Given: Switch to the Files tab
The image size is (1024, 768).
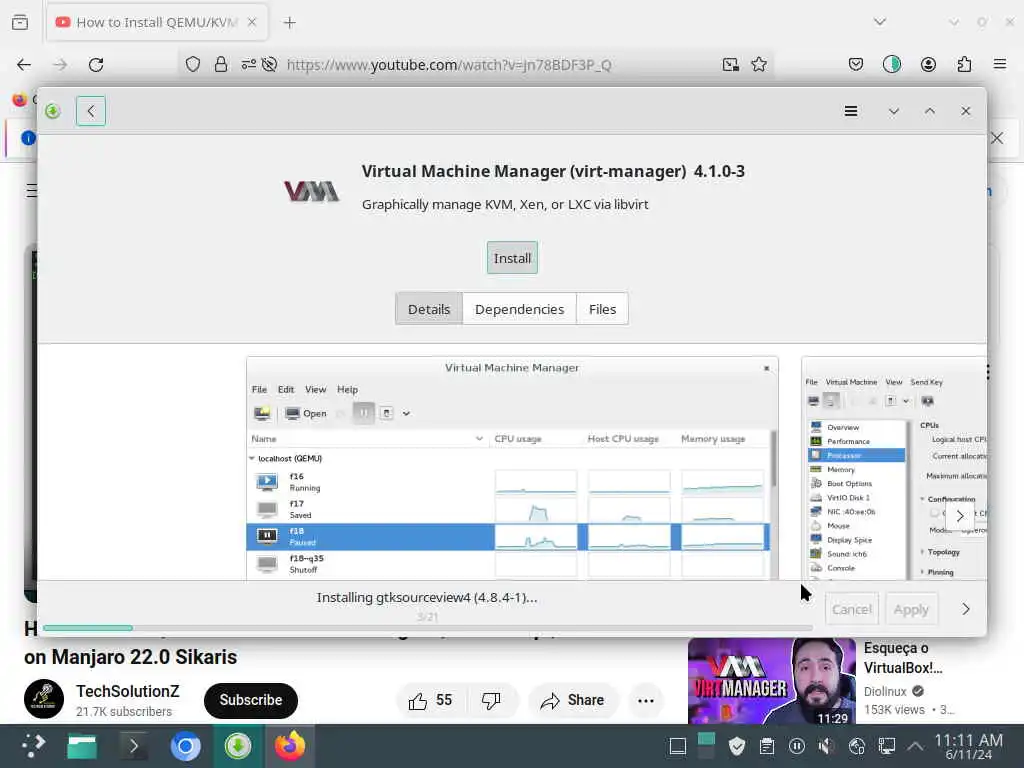Looking at the screenshot, I should pyautogui.click(x=602, y=309).
